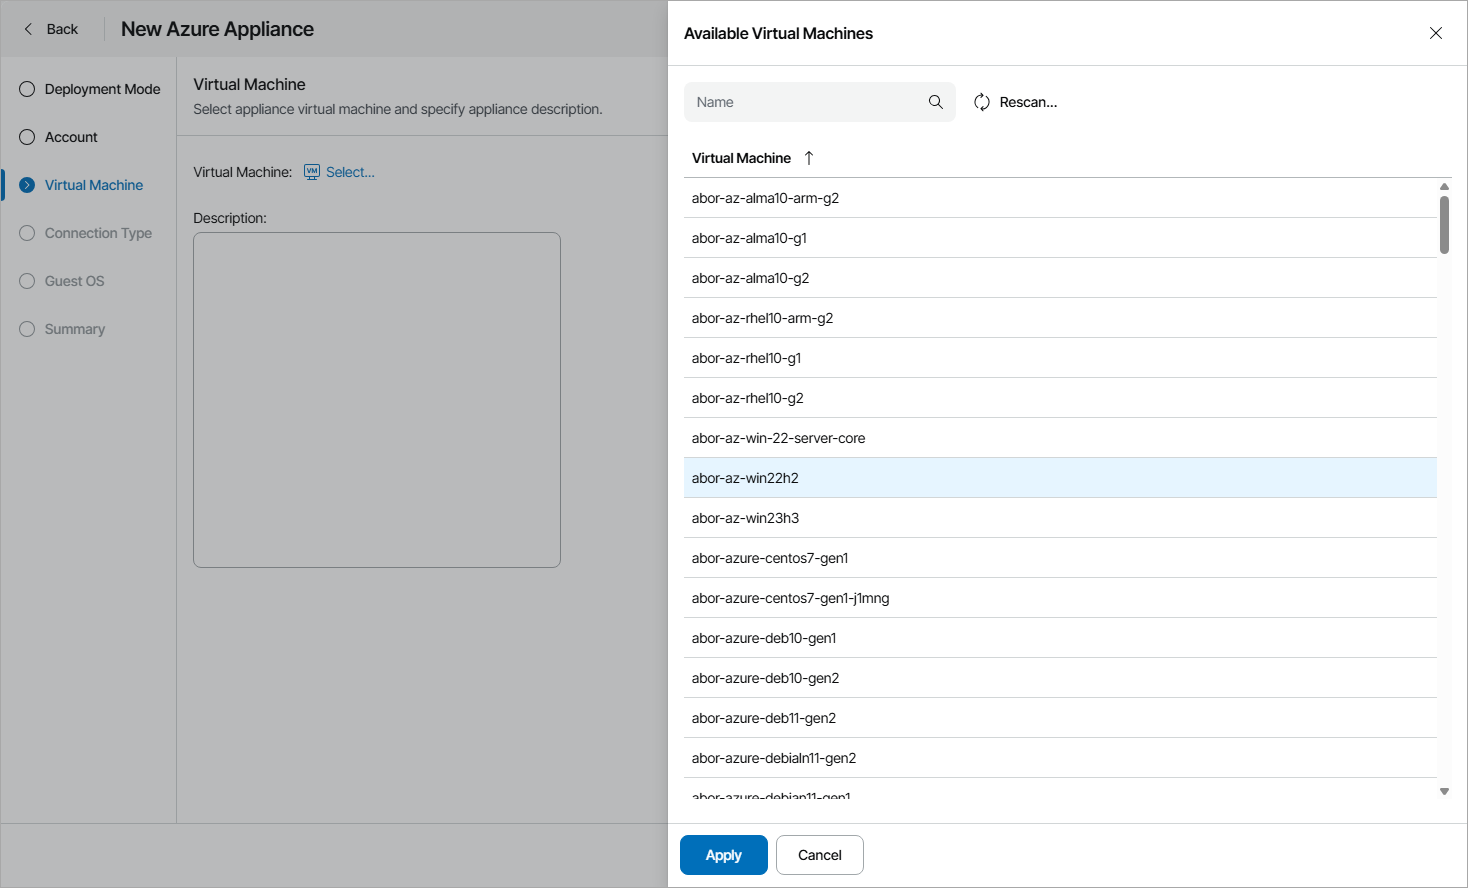The width and height of the screenshot is (1468, 888).
Task: Click the magnifying glass search icon
Action: coord(935,102)
